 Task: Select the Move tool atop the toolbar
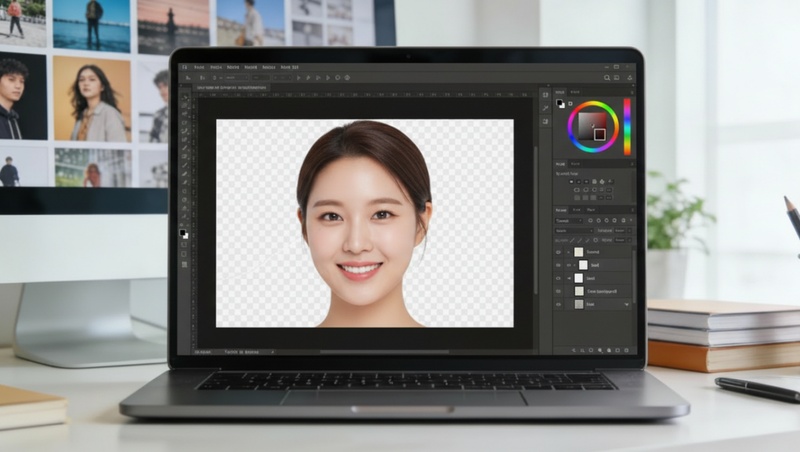184,99
